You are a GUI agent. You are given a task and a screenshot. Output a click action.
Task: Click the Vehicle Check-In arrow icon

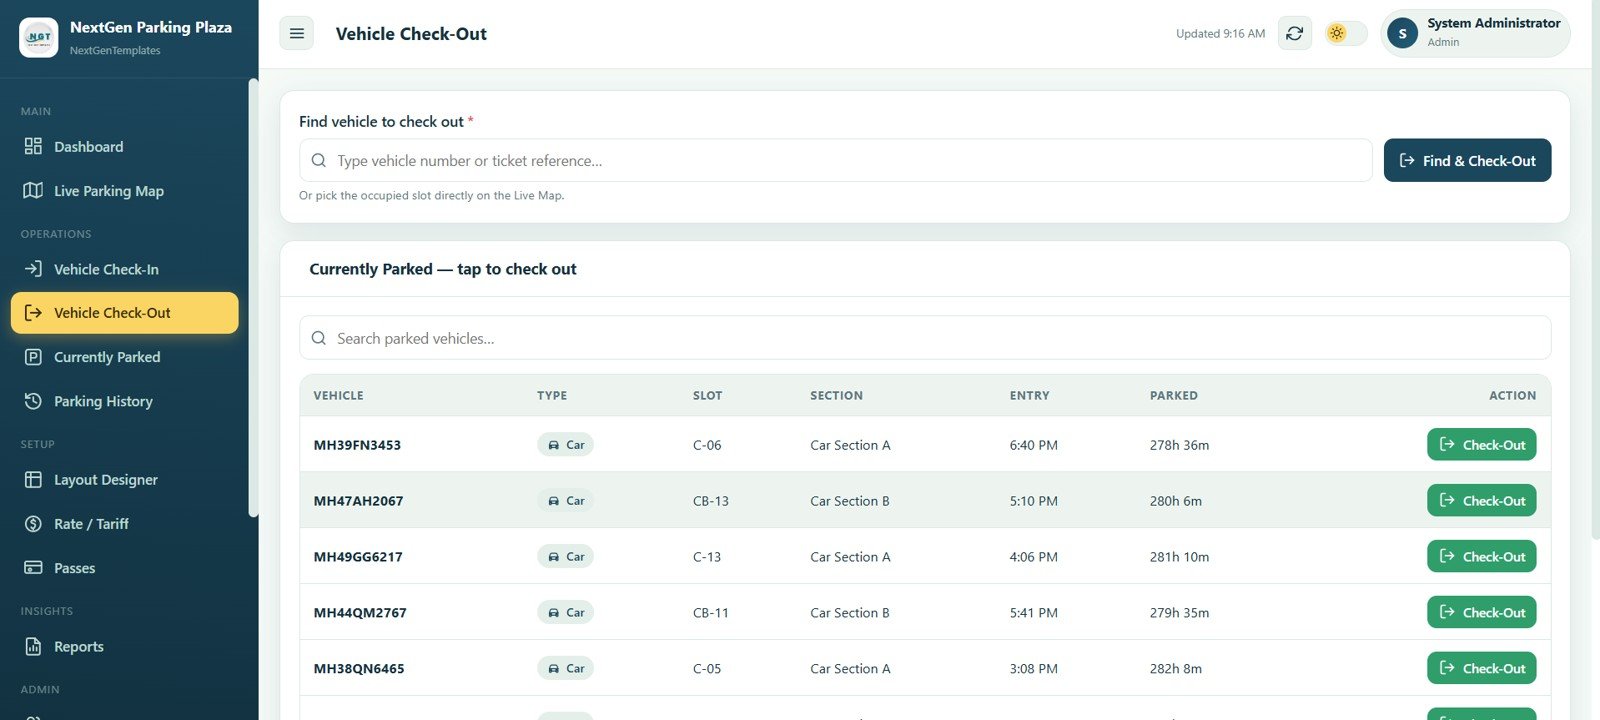coord(33,269)
